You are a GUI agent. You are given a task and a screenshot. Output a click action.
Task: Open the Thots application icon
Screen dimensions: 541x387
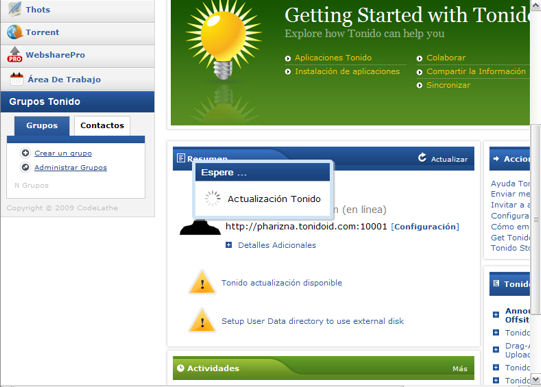click(14, 9)
